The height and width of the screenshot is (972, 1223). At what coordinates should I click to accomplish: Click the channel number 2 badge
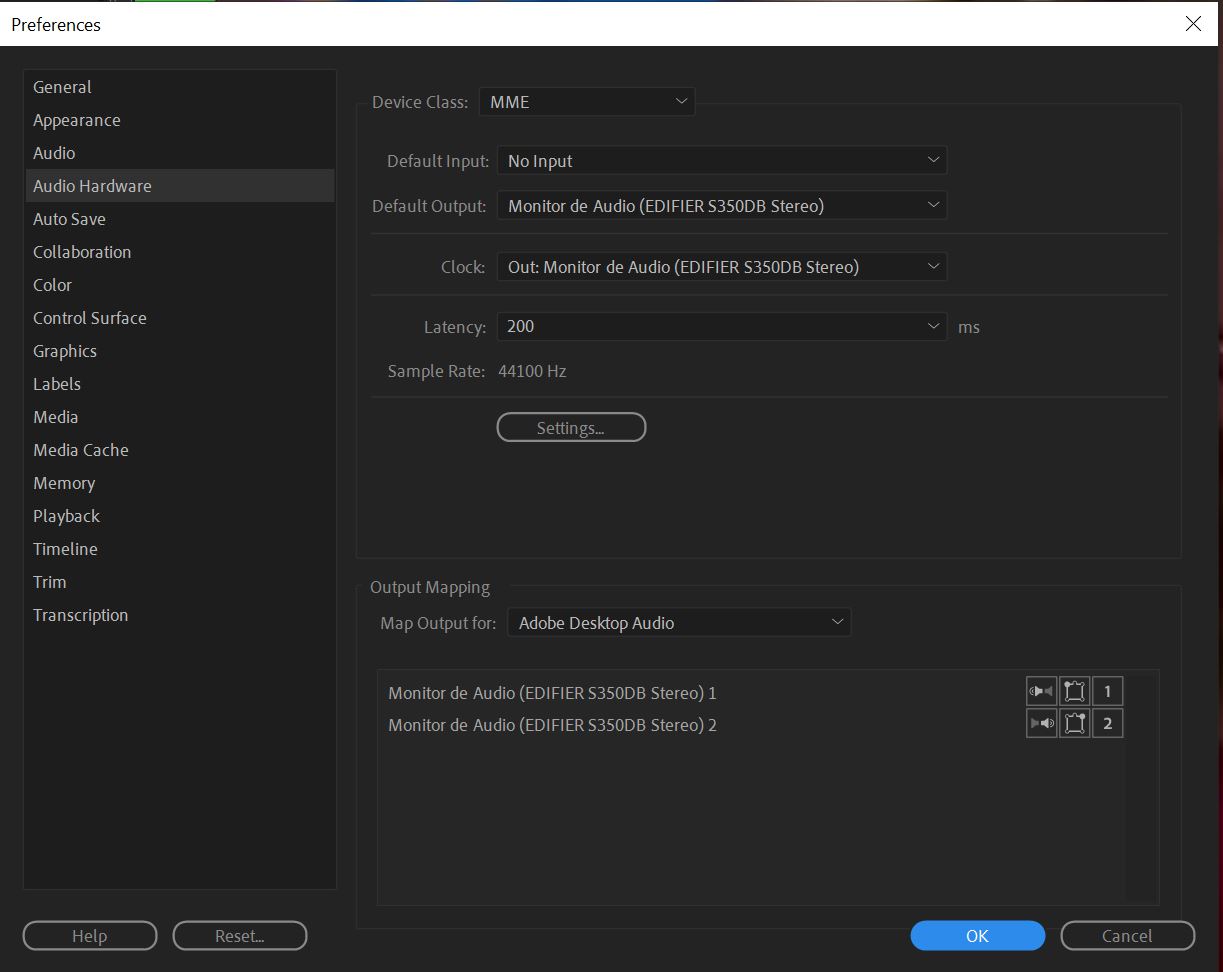tap(1107, 723)
